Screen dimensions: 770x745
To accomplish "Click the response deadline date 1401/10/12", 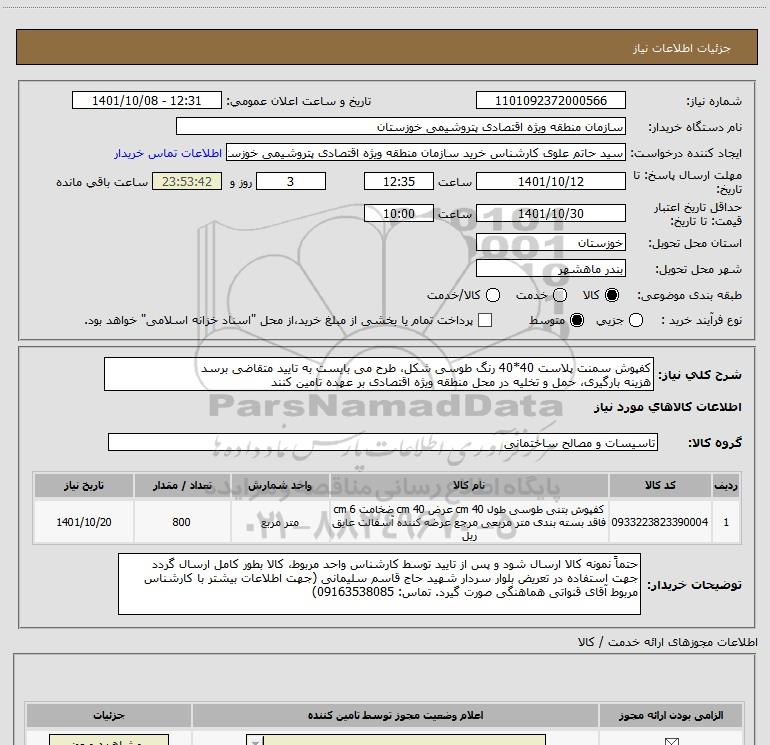I will coord(550,182).
